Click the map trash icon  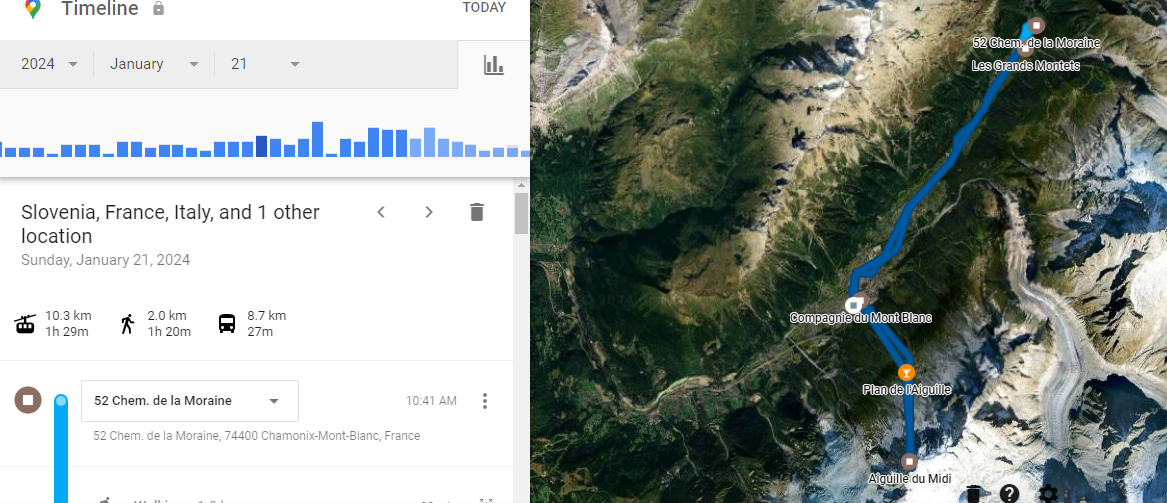[x=973, y=494]
